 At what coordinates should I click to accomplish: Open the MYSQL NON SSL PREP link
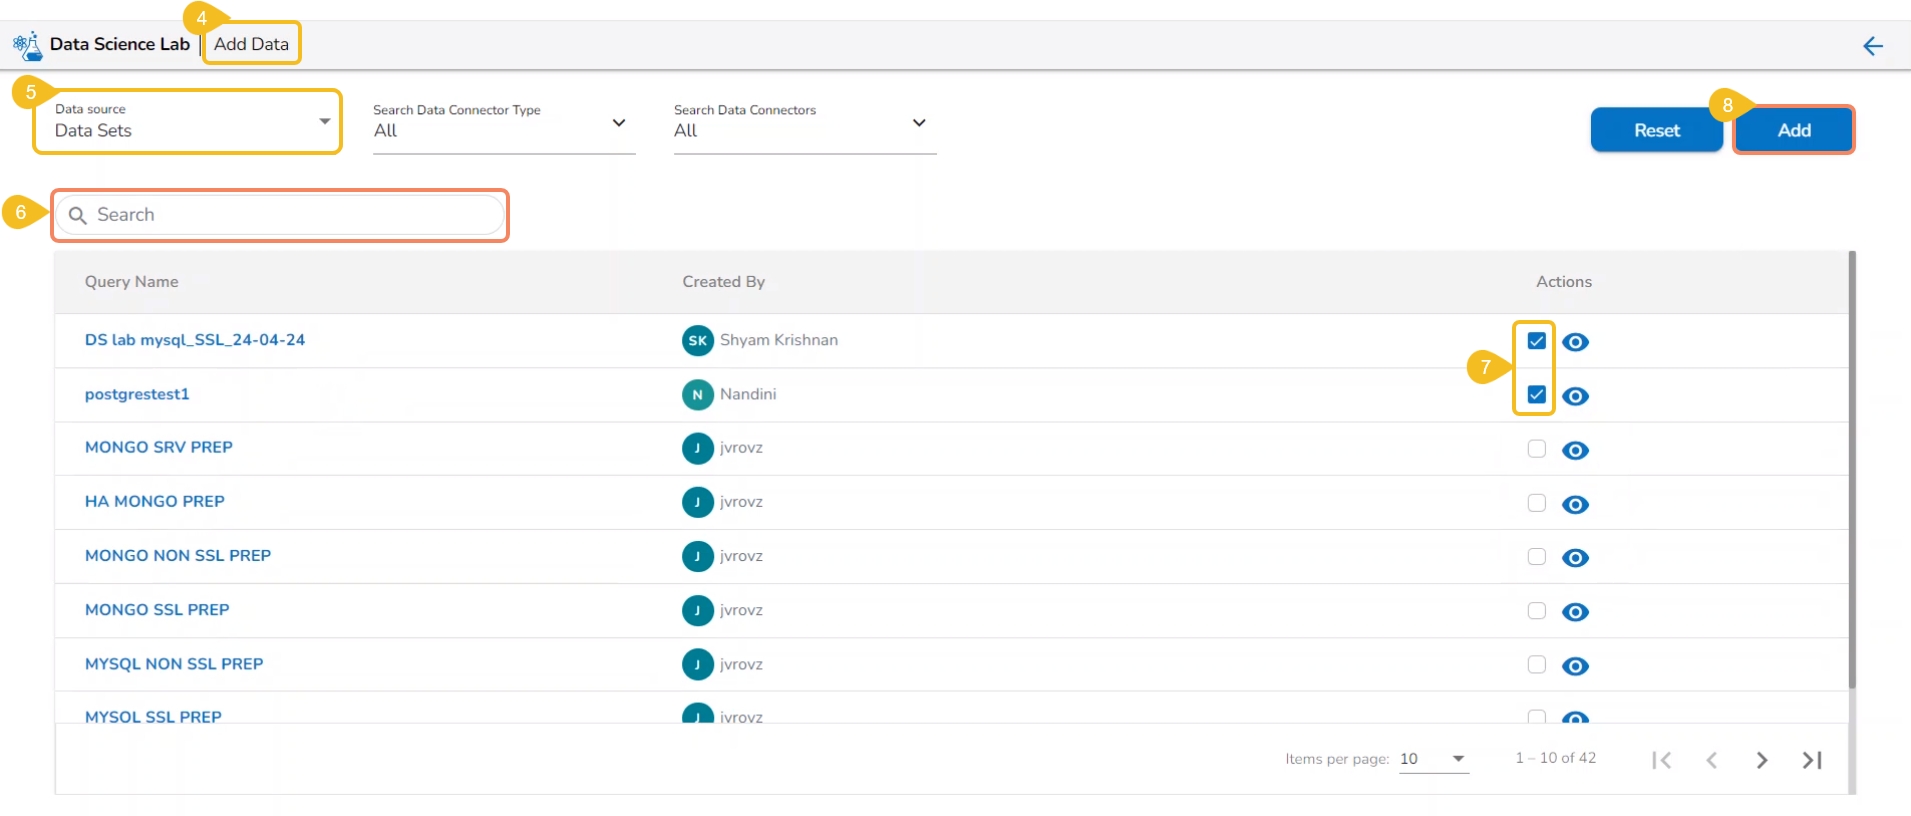pyautogui.click(x=174, y=664)
